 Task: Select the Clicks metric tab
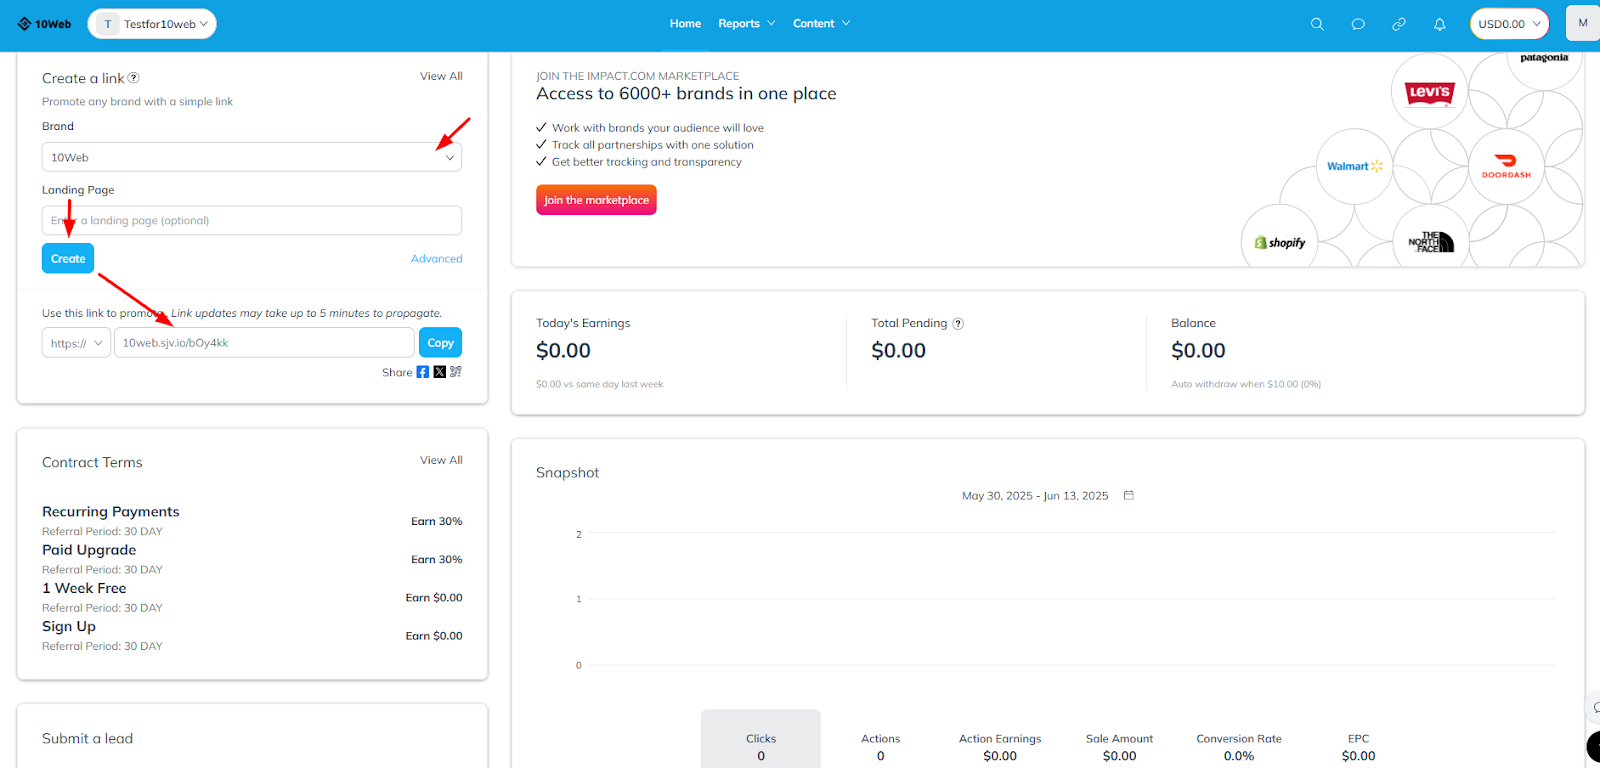click(761, 739)
